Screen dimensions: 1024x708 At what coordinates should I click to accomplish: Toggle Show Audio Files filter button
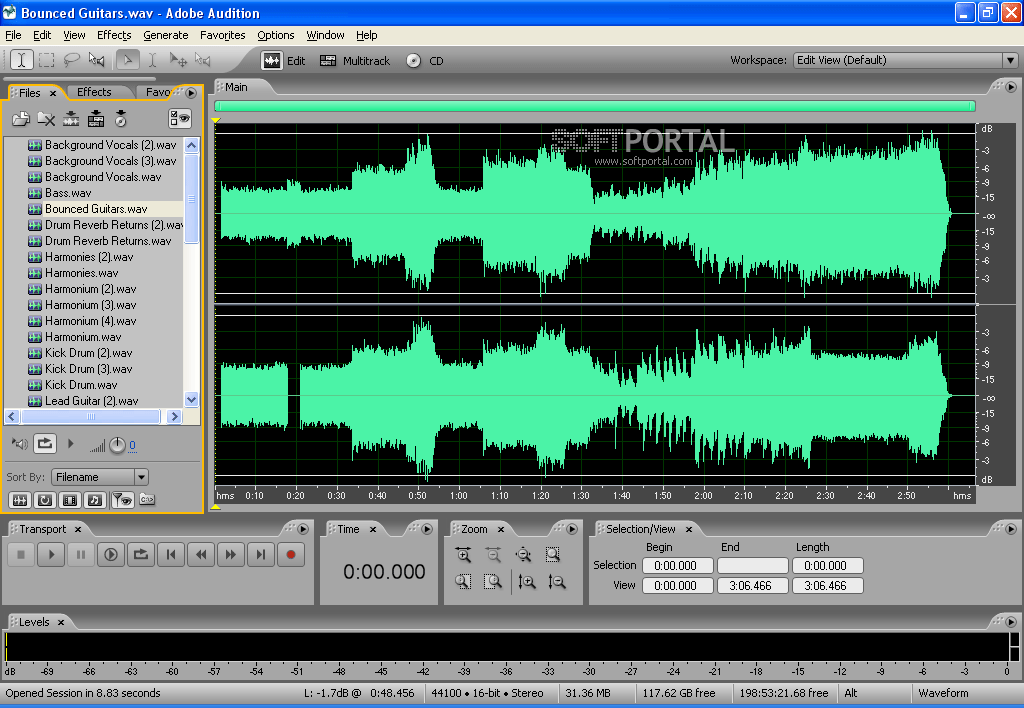tap(20, 500)
